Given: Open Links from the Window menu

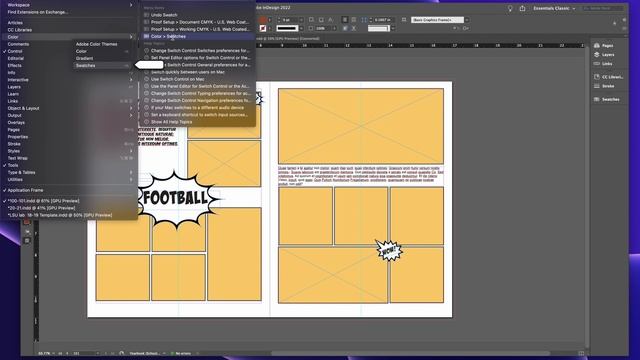Looking at the screenshot, I should [13, 101].
